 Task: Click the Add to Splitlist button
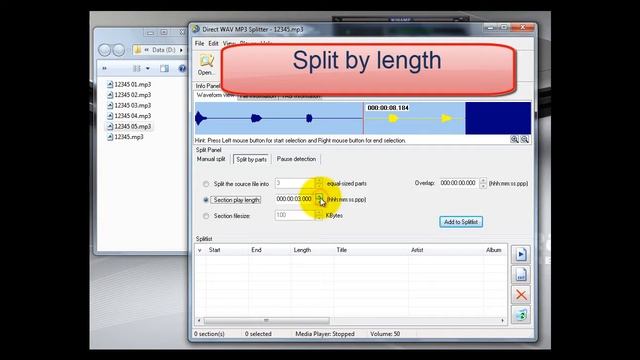(461, 222)
